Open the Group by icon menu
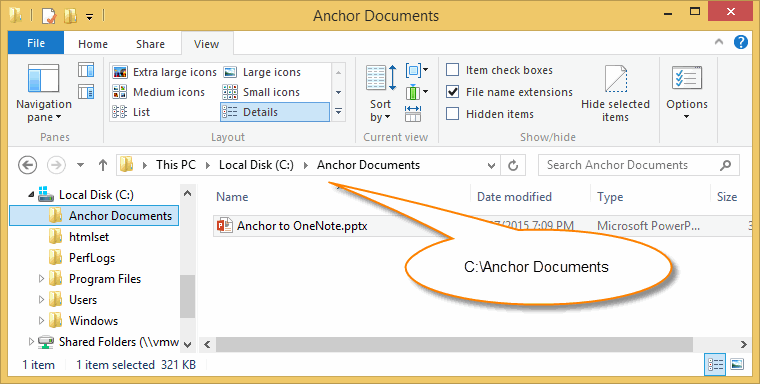The height and width of the screenshot is (384, 760). click(417, 71)
